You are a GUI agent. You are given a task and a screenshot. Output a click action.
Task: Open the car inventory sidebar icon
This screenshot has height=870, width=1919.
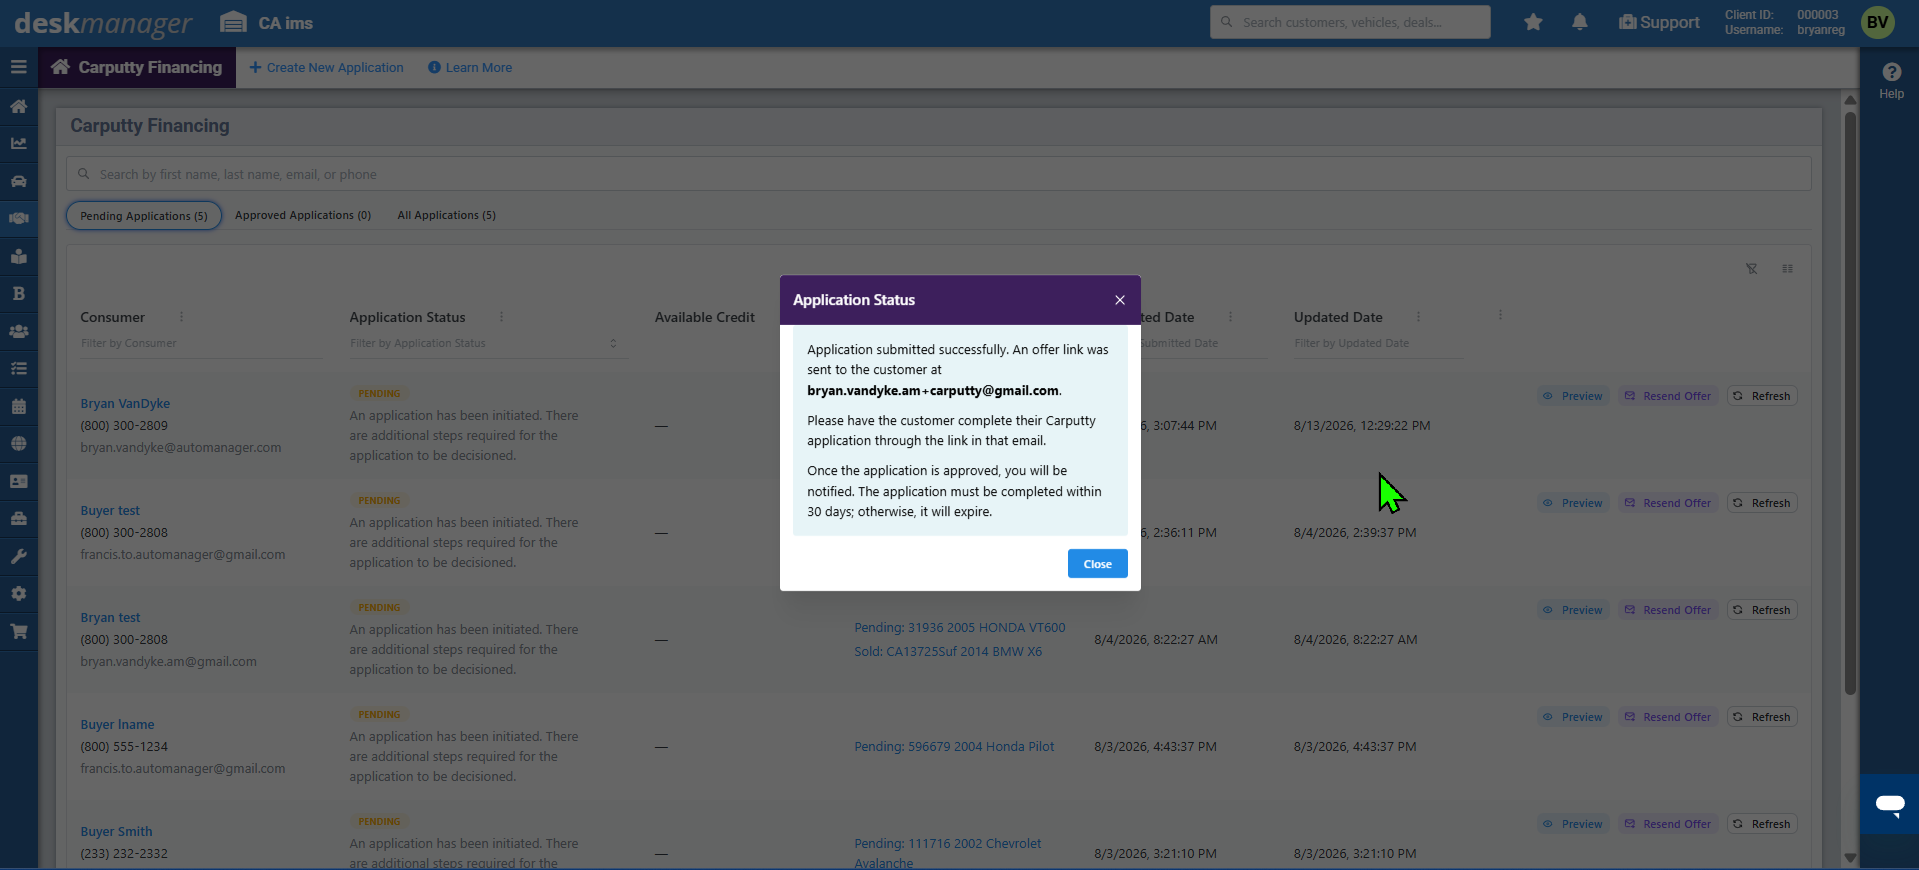[x=18, y=181]
